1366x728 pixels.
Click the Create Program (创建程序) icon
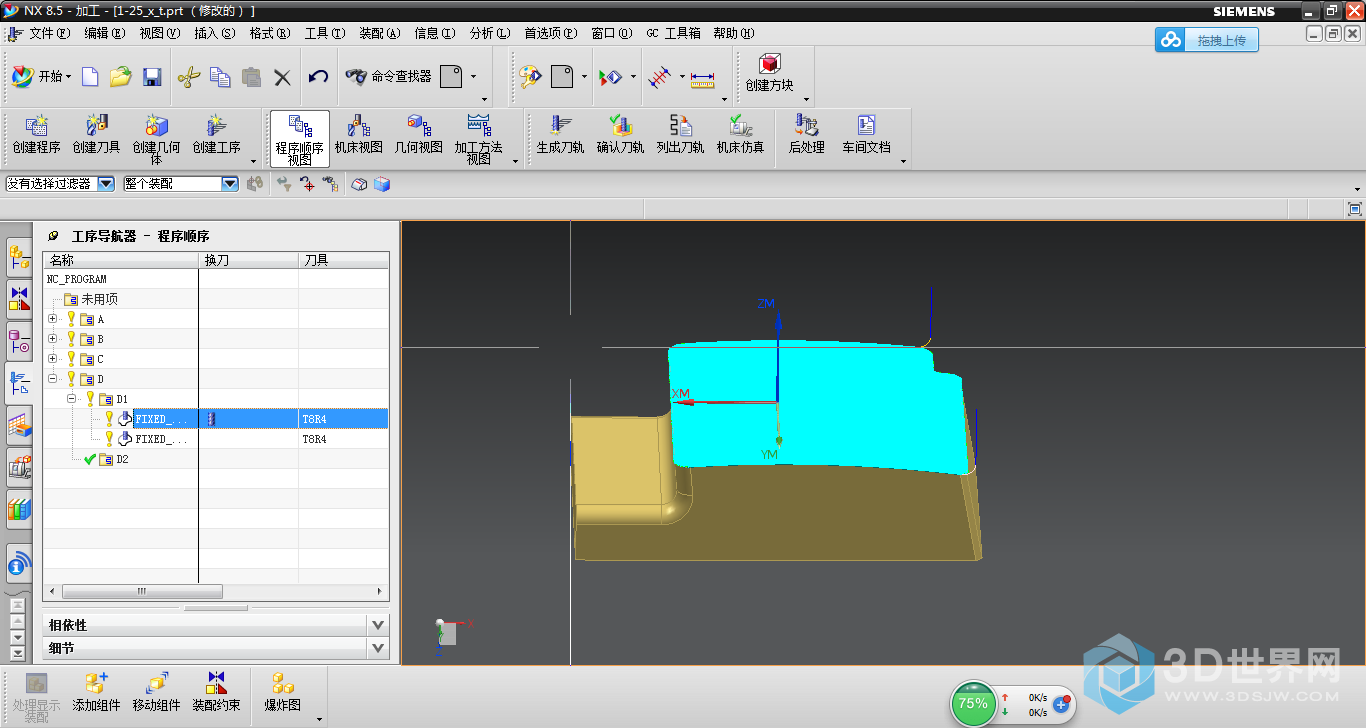click(36, 136)
